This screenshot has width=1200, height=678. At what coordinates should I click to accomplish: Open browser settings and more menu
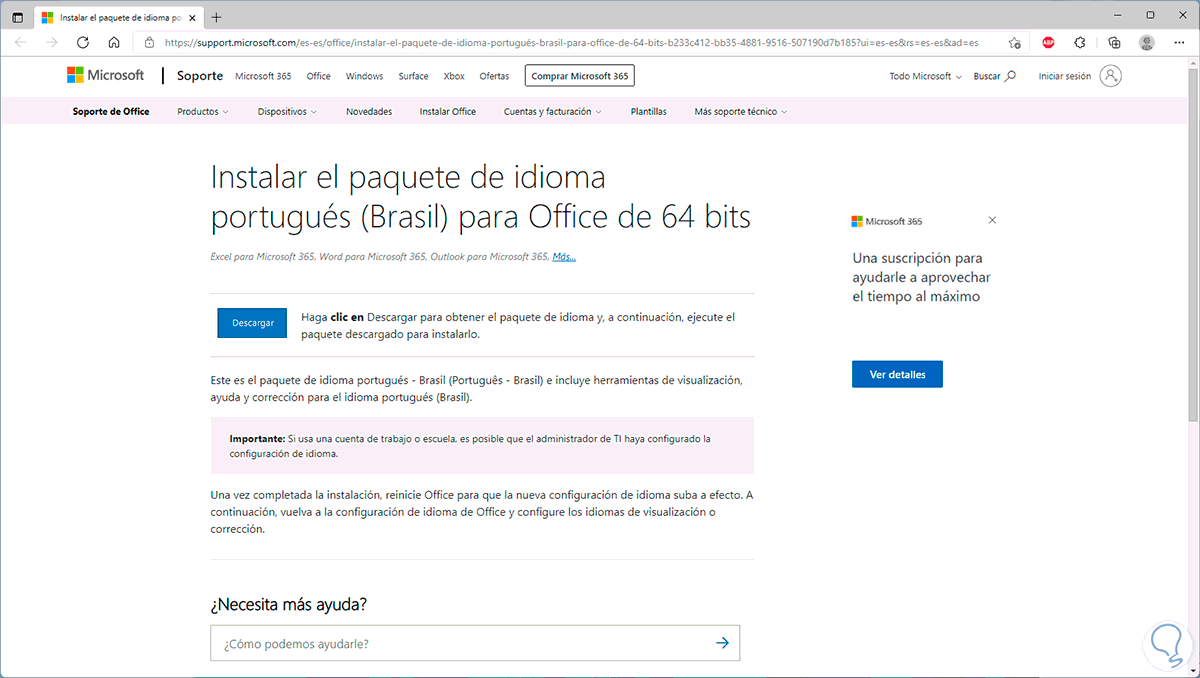(x=1179, y=43)
